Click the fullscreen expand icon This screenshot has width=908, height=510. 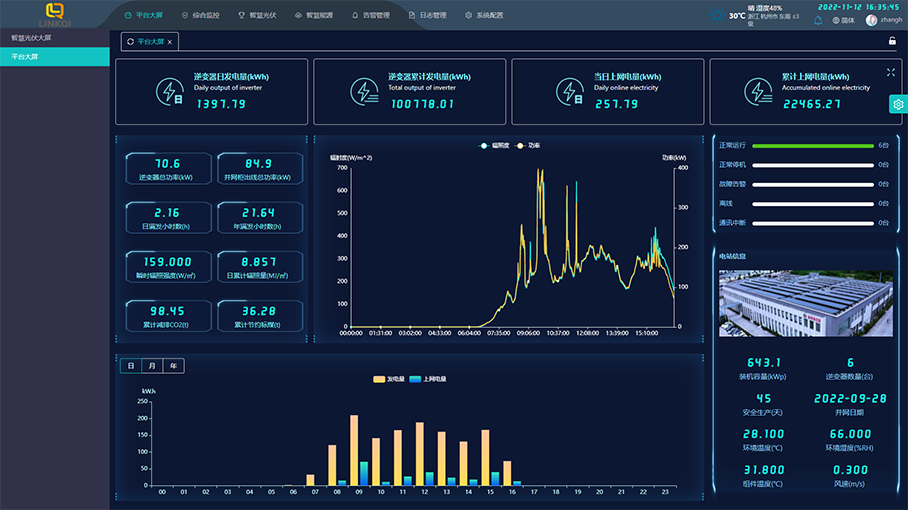point(891,72)
